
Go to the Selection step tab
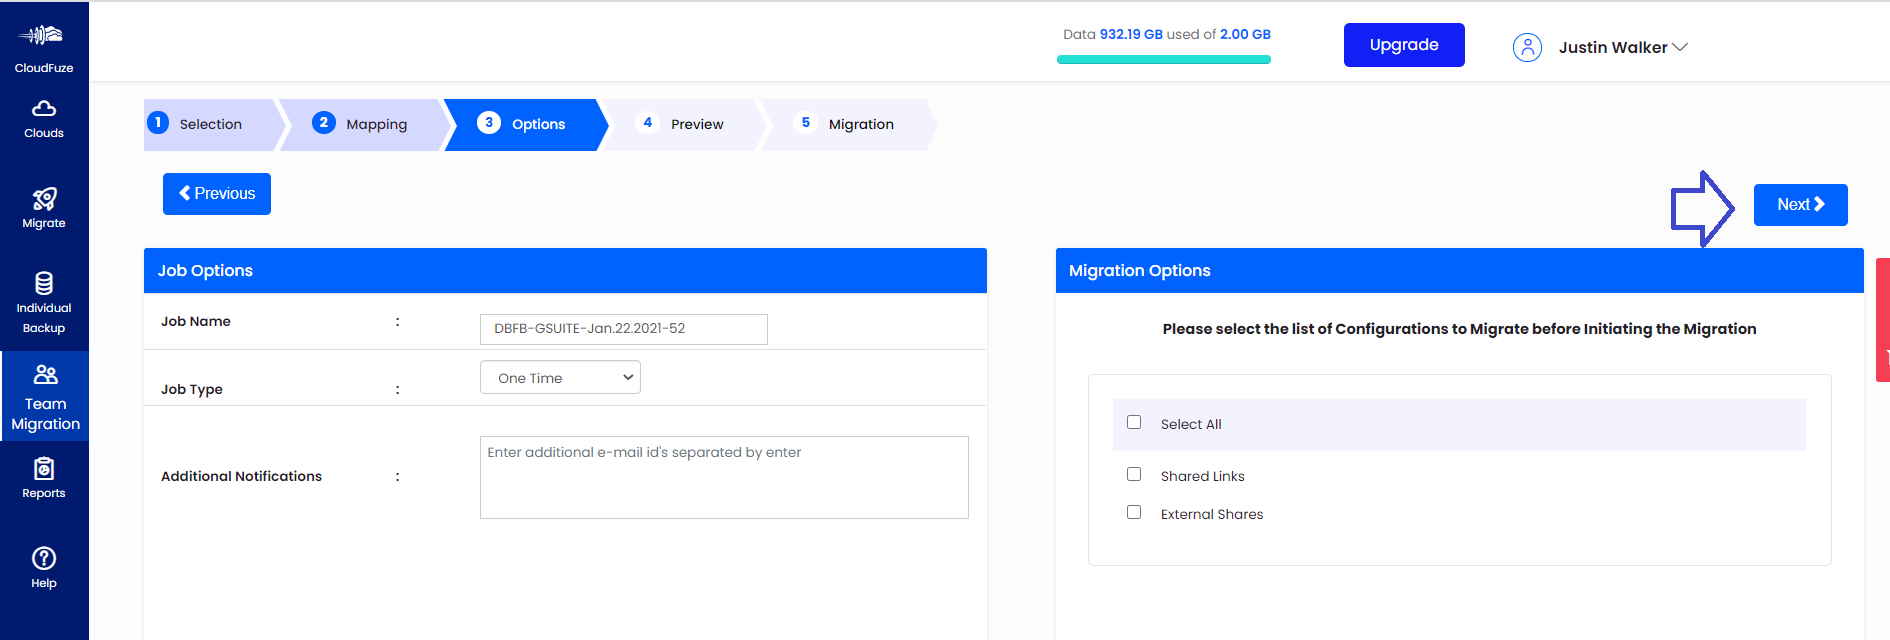click(x=214, y=125)
